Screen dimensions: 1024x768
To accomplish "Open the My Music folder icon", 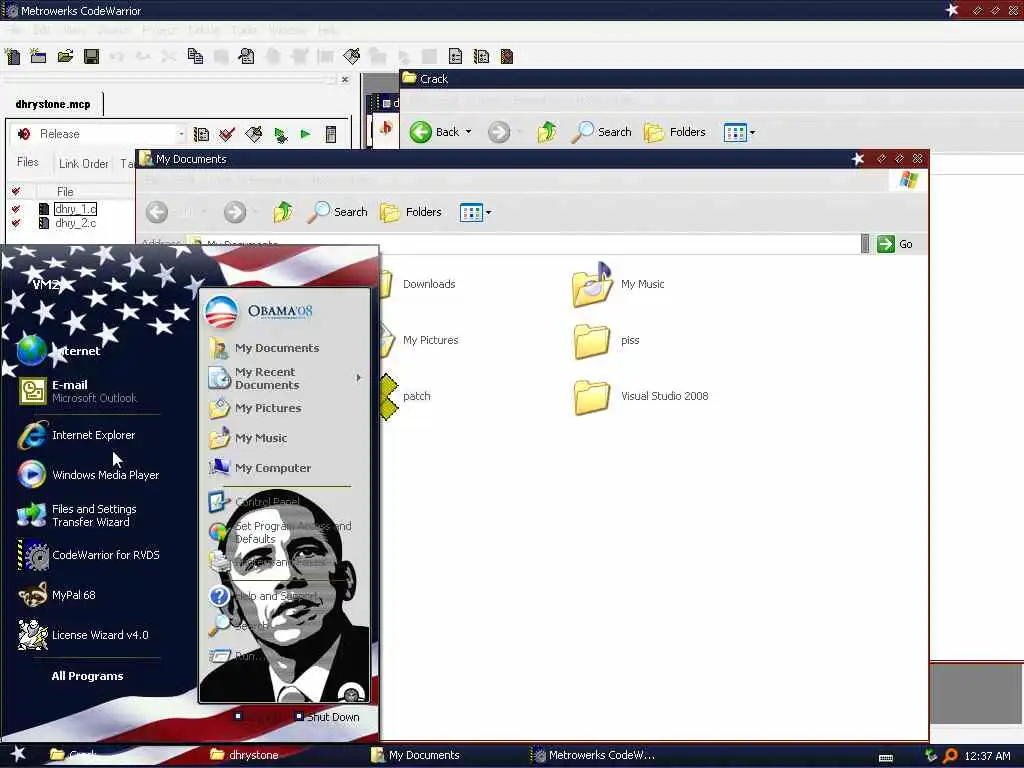I will tap(592, 285).
